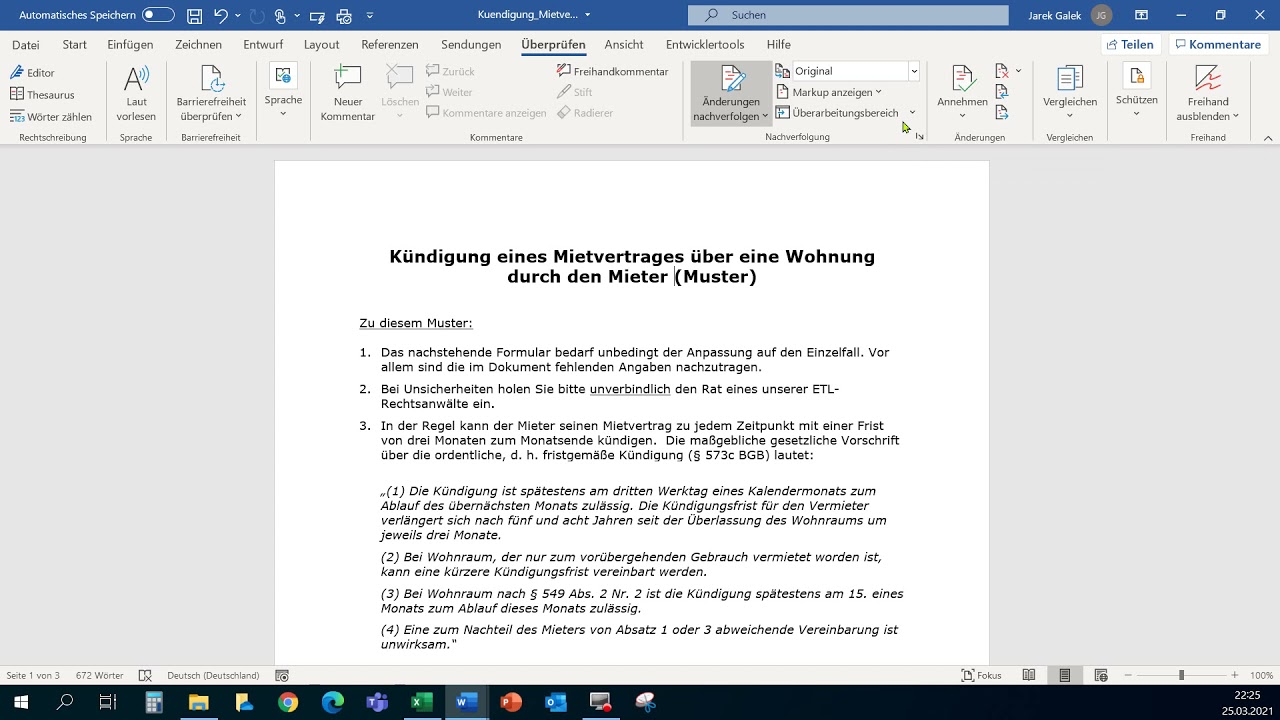Open the Windows Start menu

20,702
